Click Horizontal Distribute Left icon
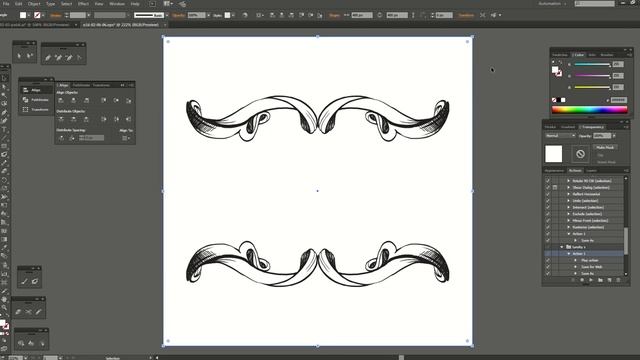This screenshot has height=360, width=640. click(104, 119)
